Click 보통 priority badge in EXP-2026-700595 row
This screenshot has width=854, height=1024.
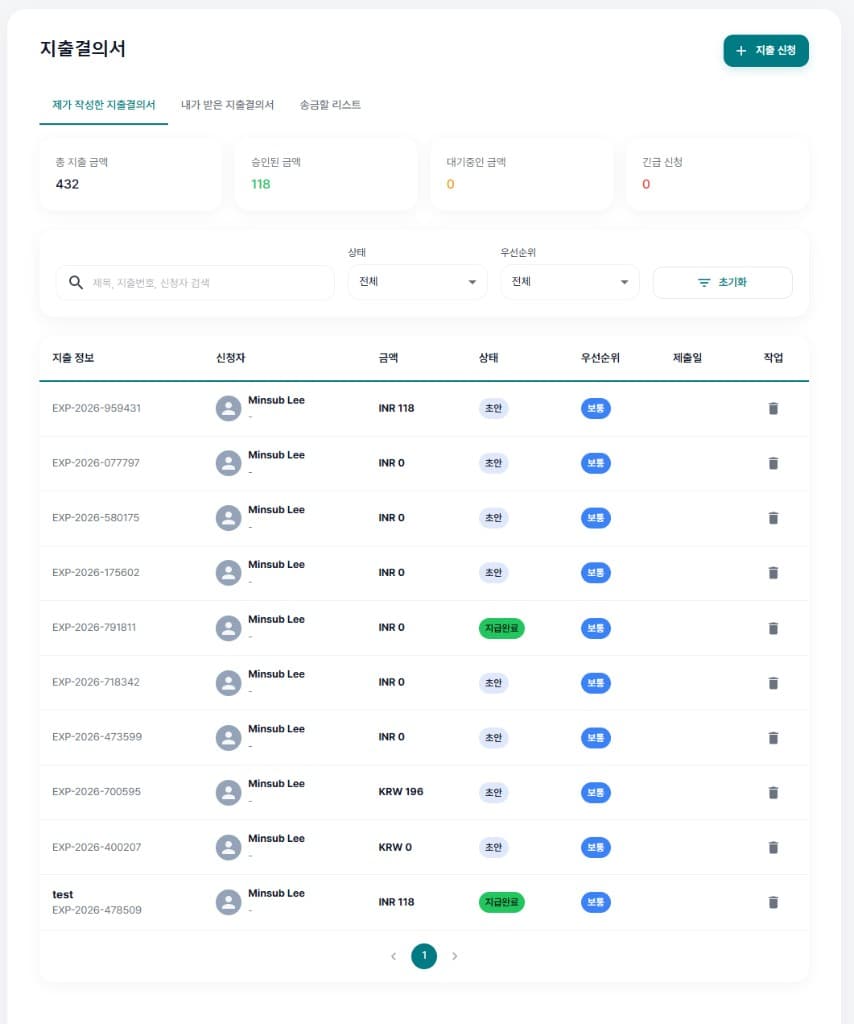pos(595,793)
